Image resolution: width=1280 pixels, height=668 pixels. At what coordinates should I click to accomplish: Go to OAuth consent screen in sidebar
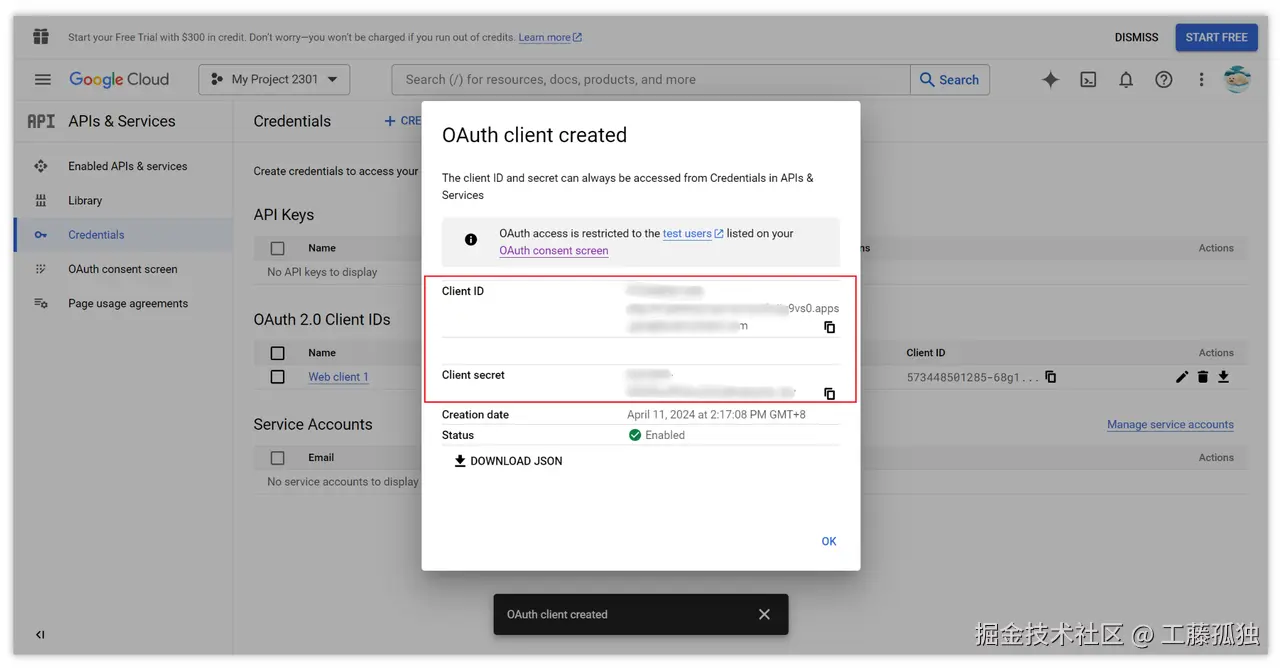pos(123,268)
